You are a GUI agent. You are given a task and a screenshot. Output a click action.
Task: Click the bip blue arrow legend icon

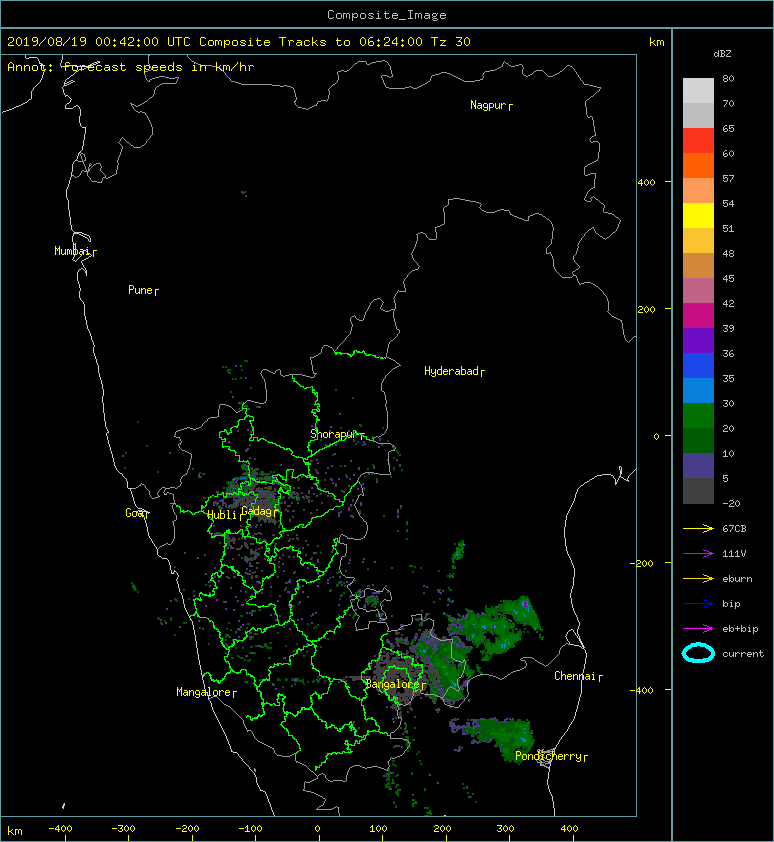(698, 604)
